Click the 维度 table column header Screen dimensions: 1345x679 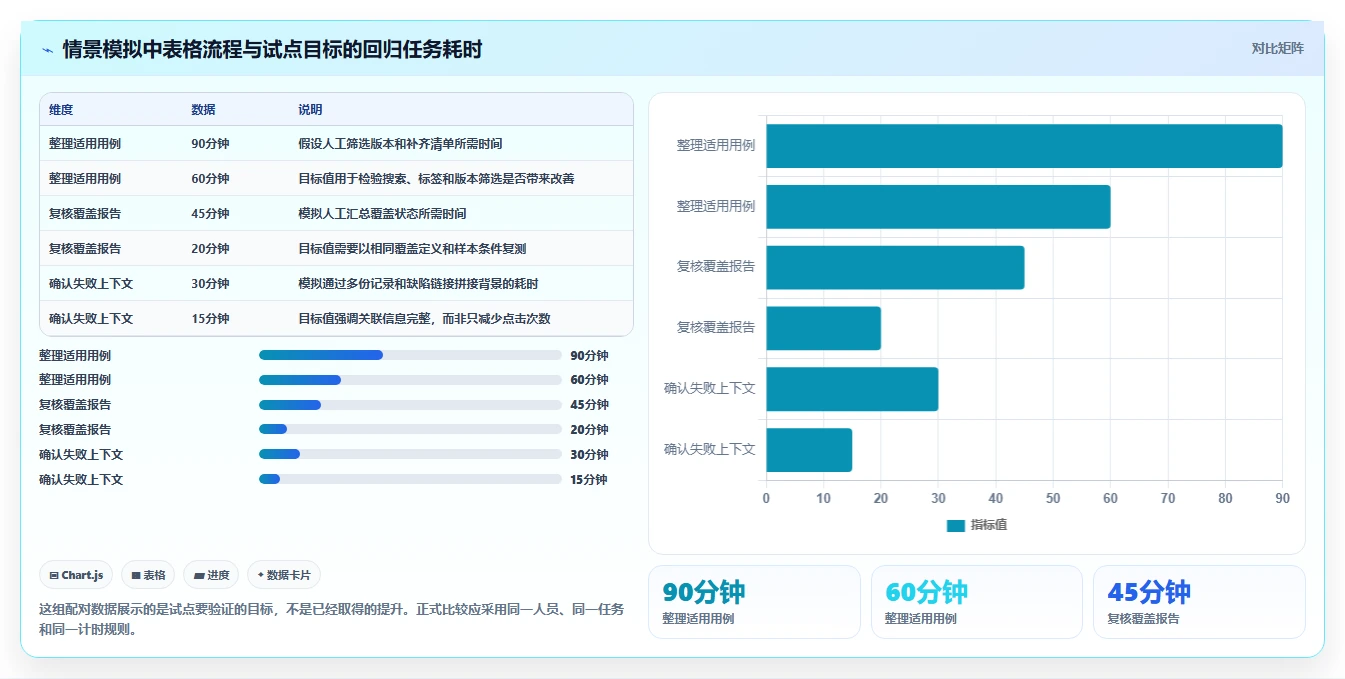[61, 110]
